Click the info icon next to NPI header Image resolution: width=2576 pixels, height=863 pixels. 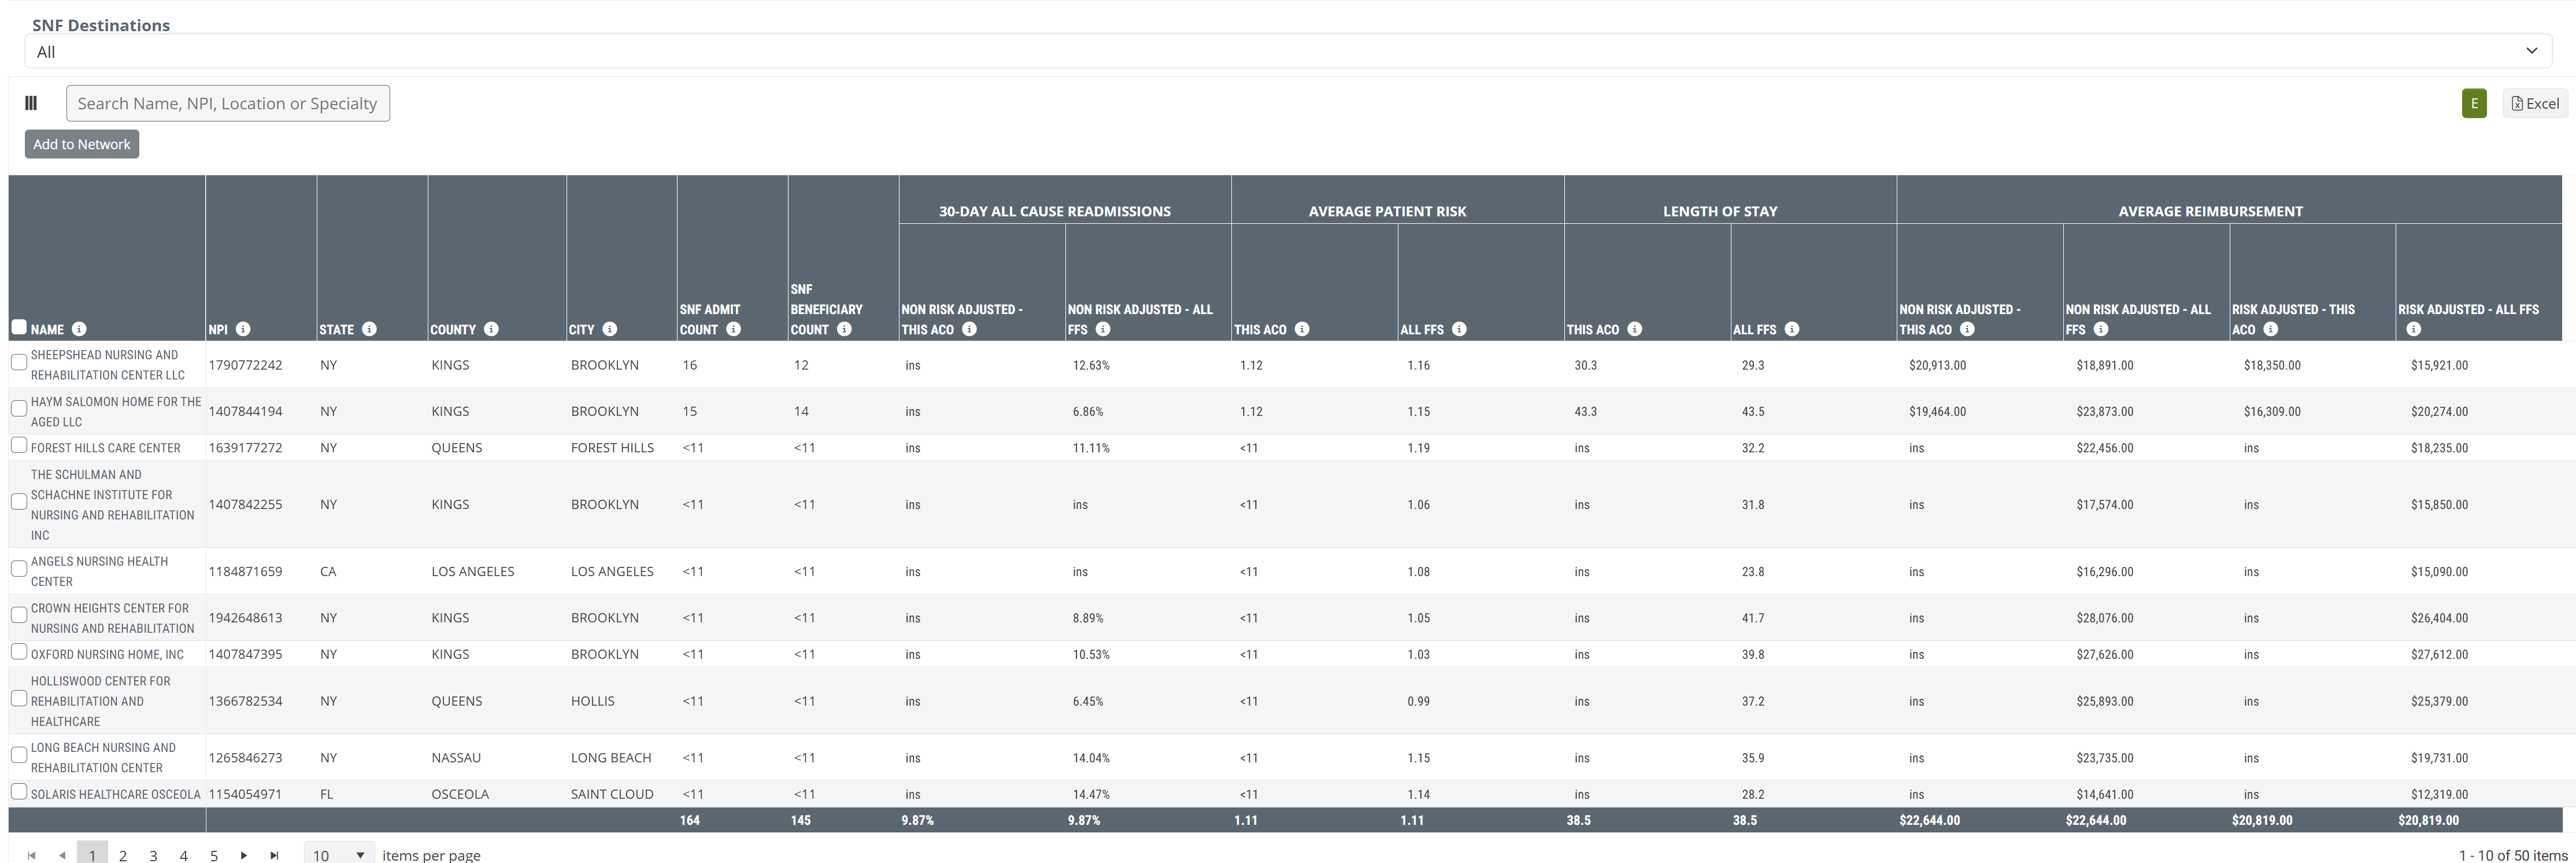(x=243, y=329)
